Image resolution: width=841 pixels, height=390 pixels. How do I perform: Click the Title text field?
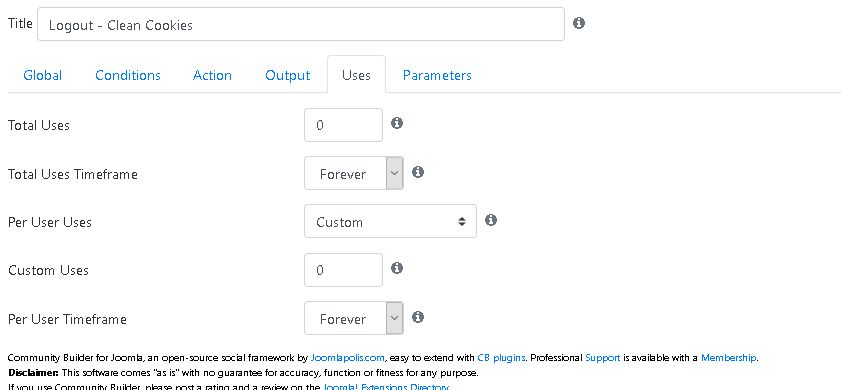pyautogui.click(x=301, y=24)
